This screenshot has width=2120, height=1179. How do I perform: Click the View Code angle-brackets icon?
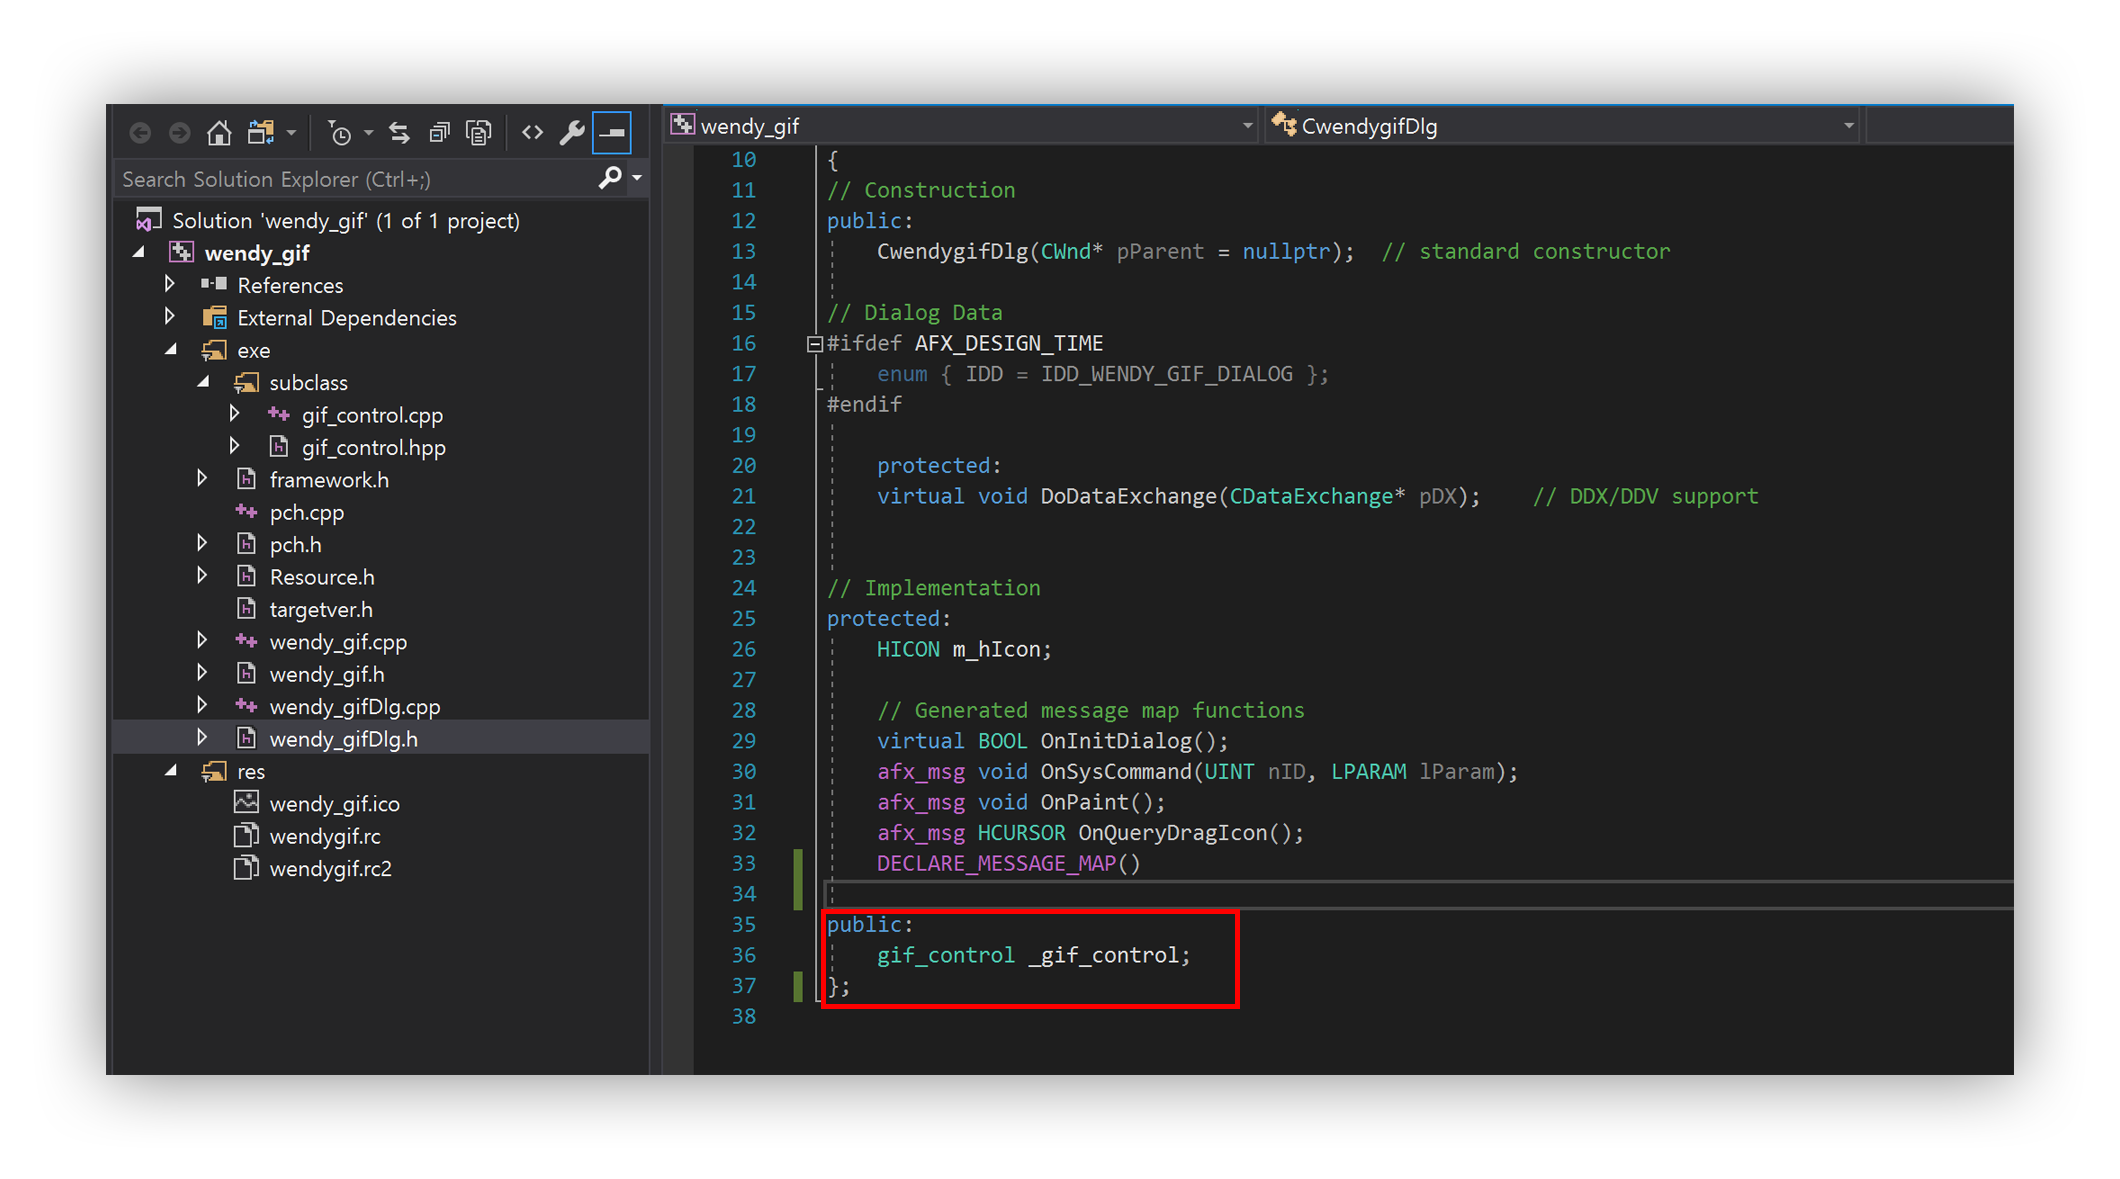tap(532, 132)
